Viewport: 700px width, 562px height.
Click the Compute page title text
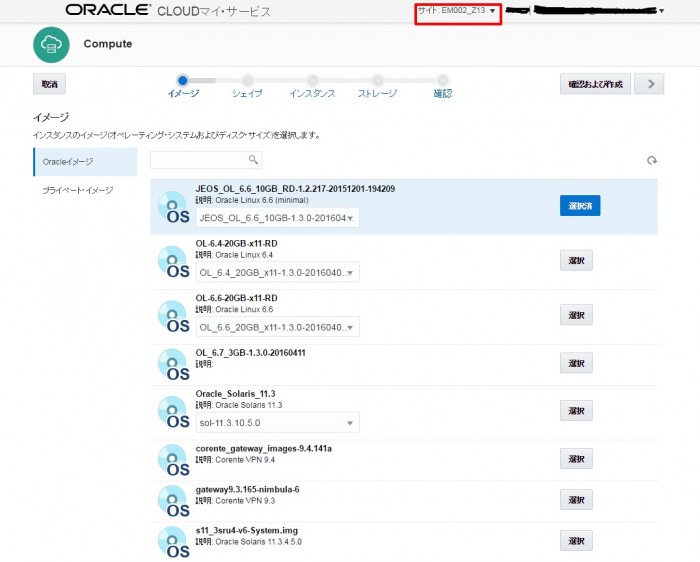click(x=108, y=44)
